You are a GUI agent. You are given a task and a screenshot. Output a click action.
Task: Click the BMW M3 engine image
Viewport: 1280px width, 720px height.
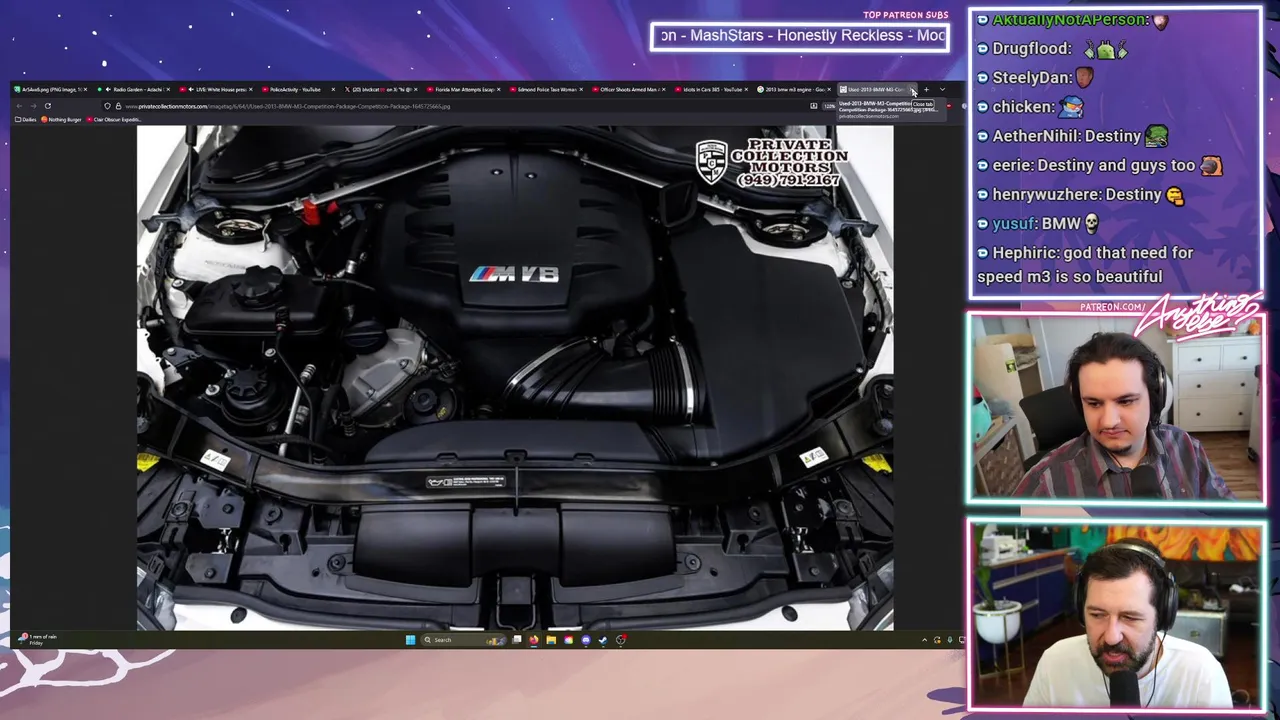(515, 378)
